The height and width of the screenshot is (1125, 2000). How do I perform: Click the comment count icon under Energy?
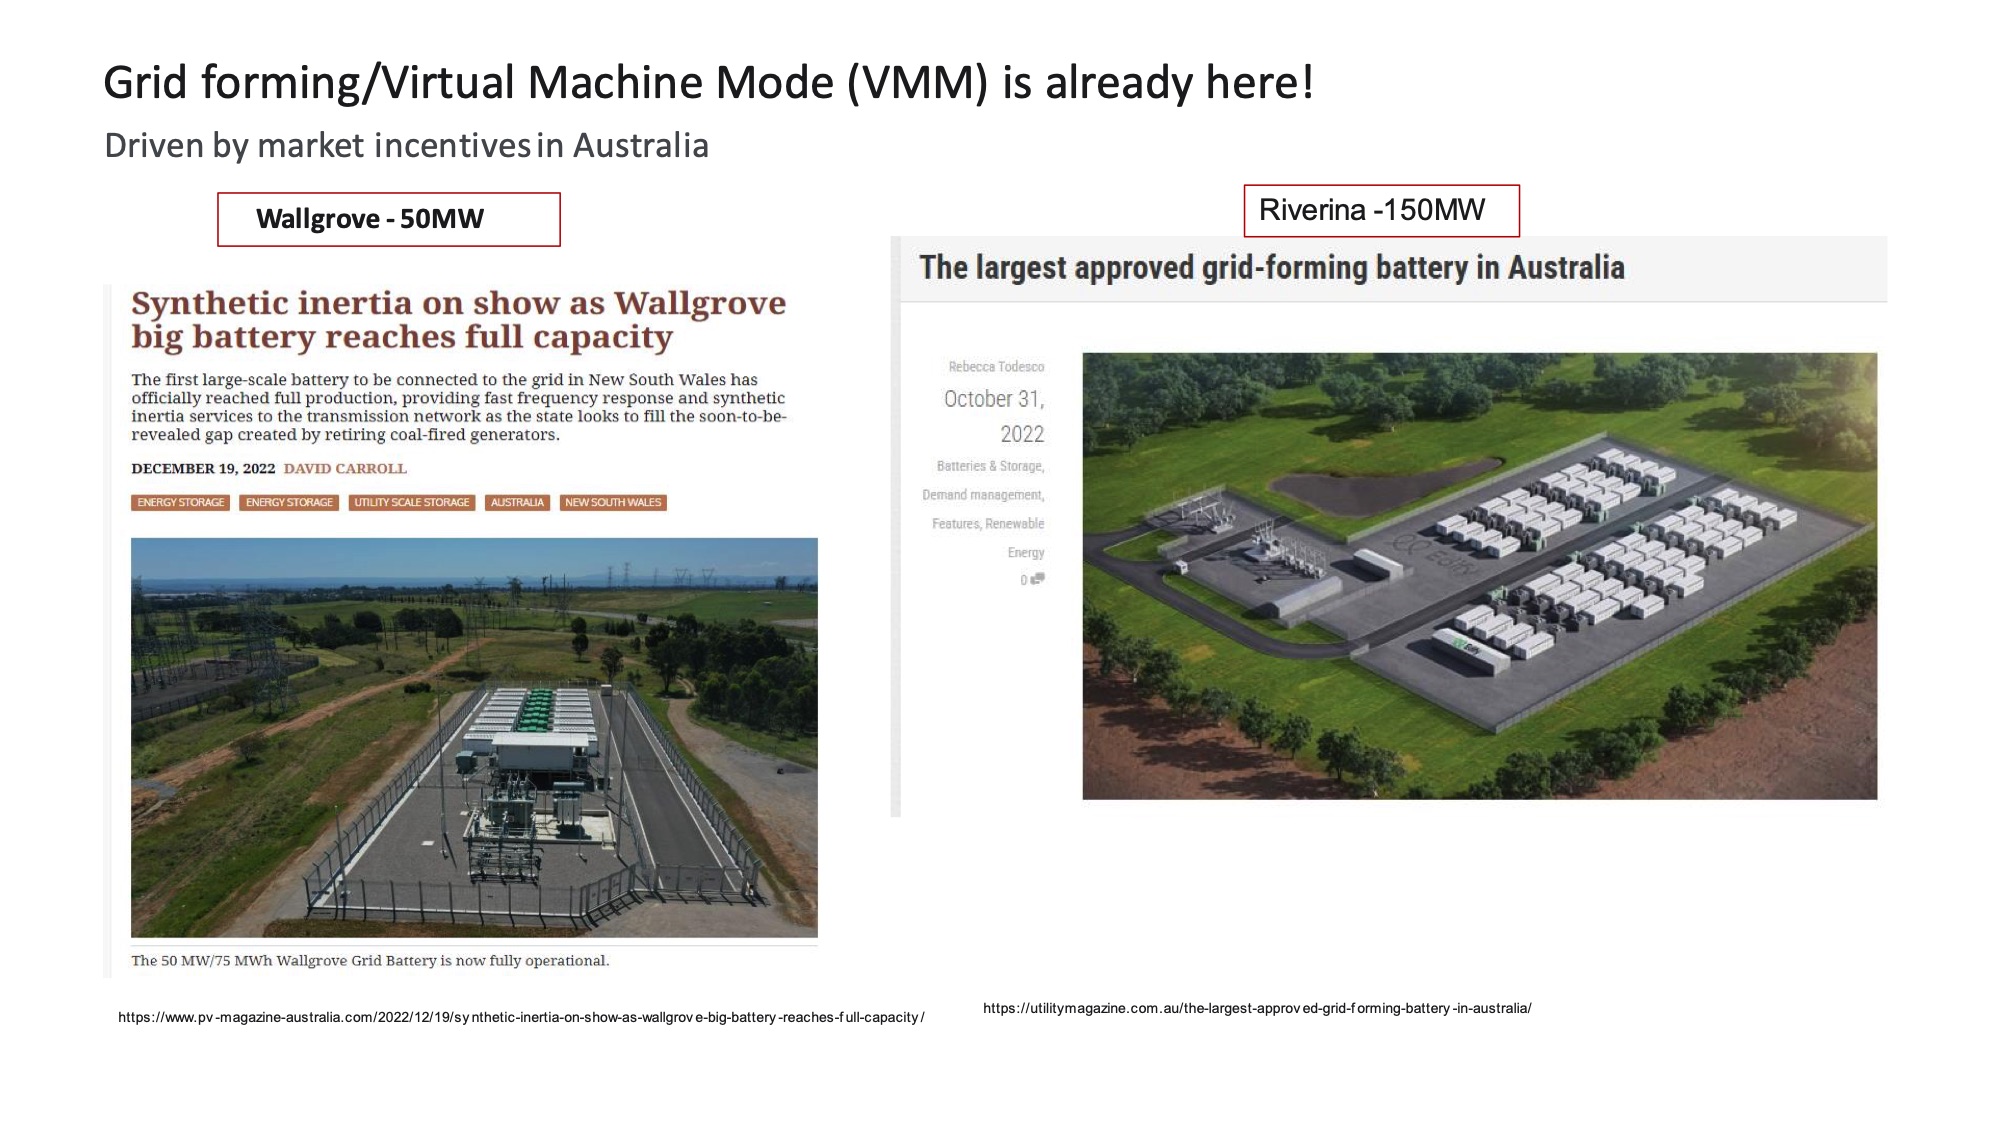point(1037,579)
